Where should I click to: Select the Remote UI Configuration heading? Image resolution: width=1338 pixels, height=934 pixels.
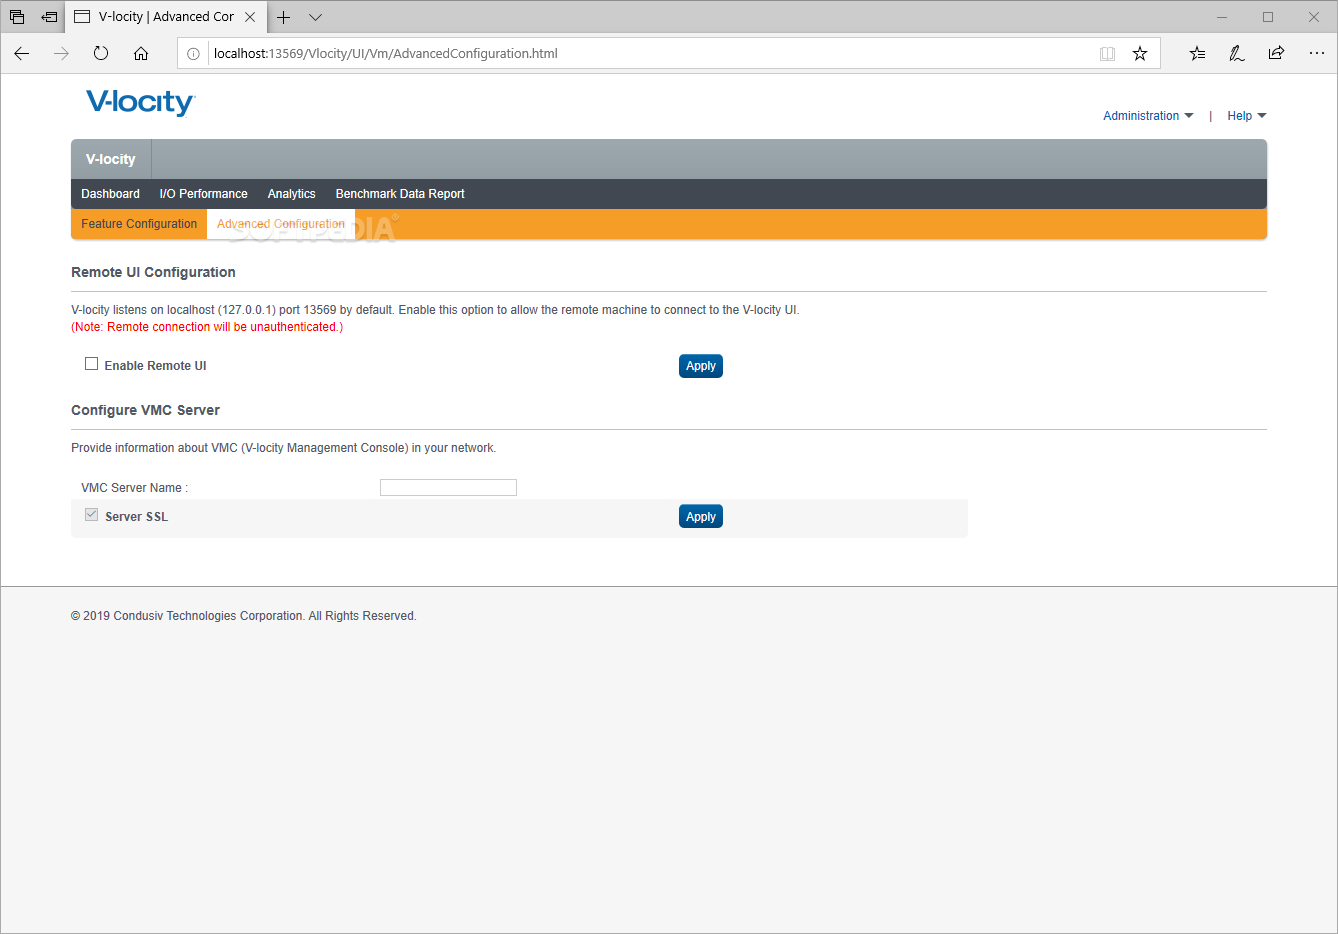coord(153,272)
